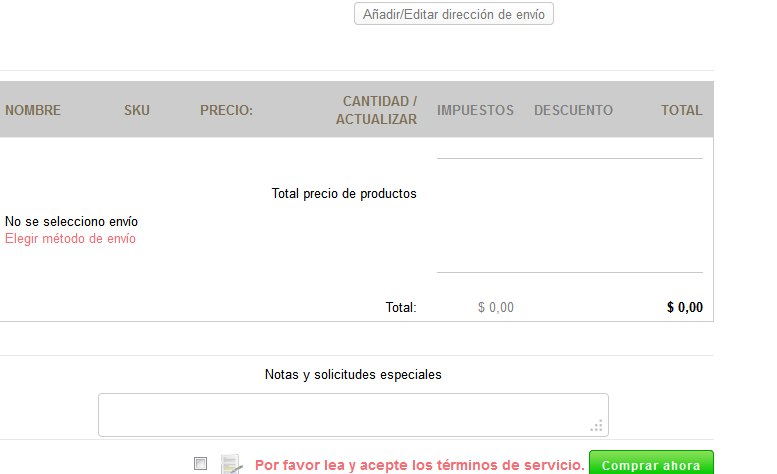Click the CANTIDAD / ACTUALIZAR column header
The image size is (777, 474).
click(x=377, y=110)
